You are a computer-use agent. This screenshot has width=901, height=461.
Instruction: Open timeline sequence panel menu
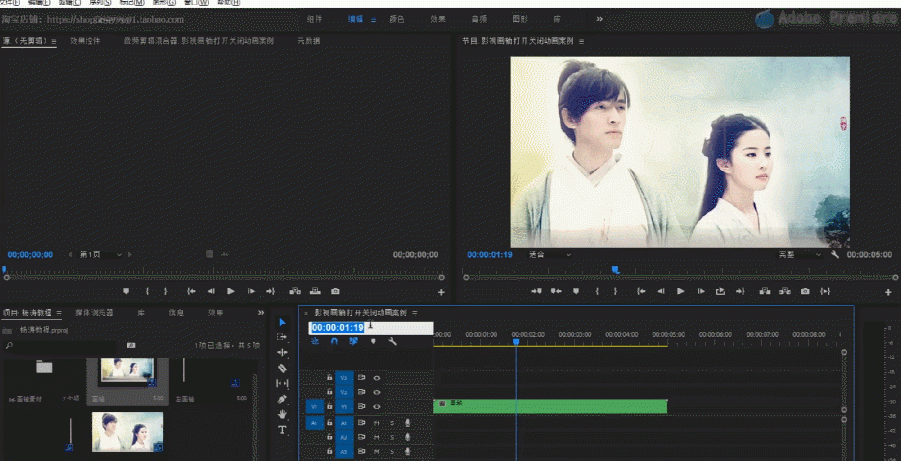(415, 313)
